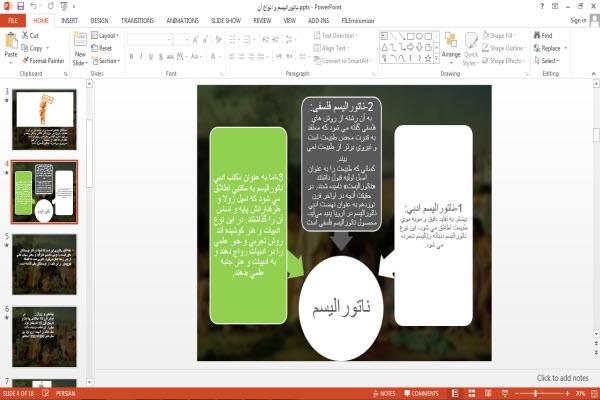Increase font size with the larger A

(196, 39)
